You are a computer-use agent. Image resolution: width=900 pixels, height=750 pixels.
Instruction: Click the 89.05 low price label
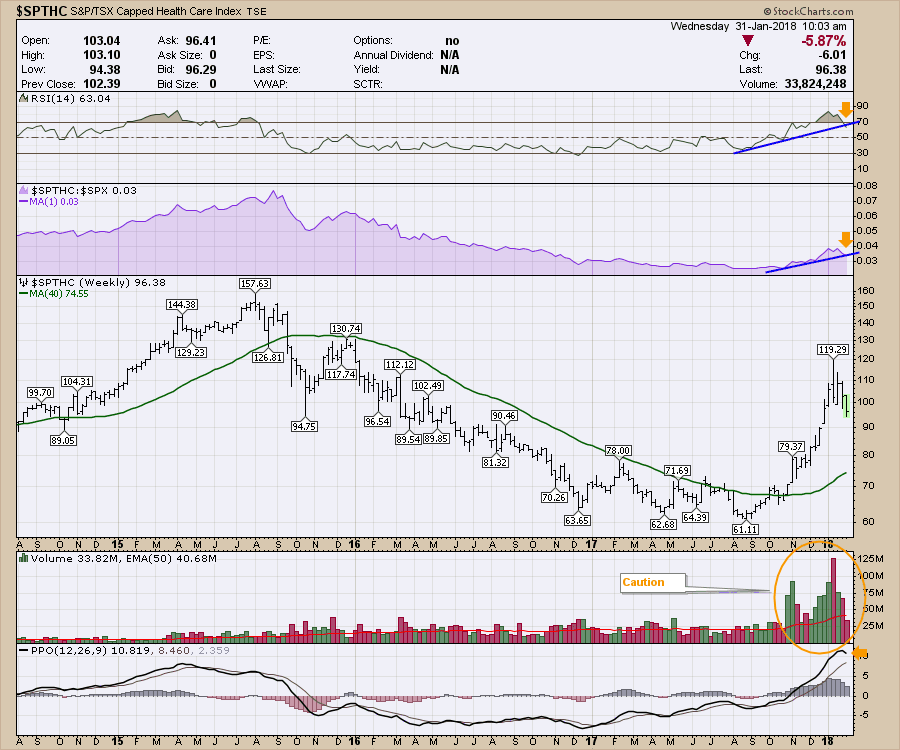pyautogui.click(x=63, y=441)
